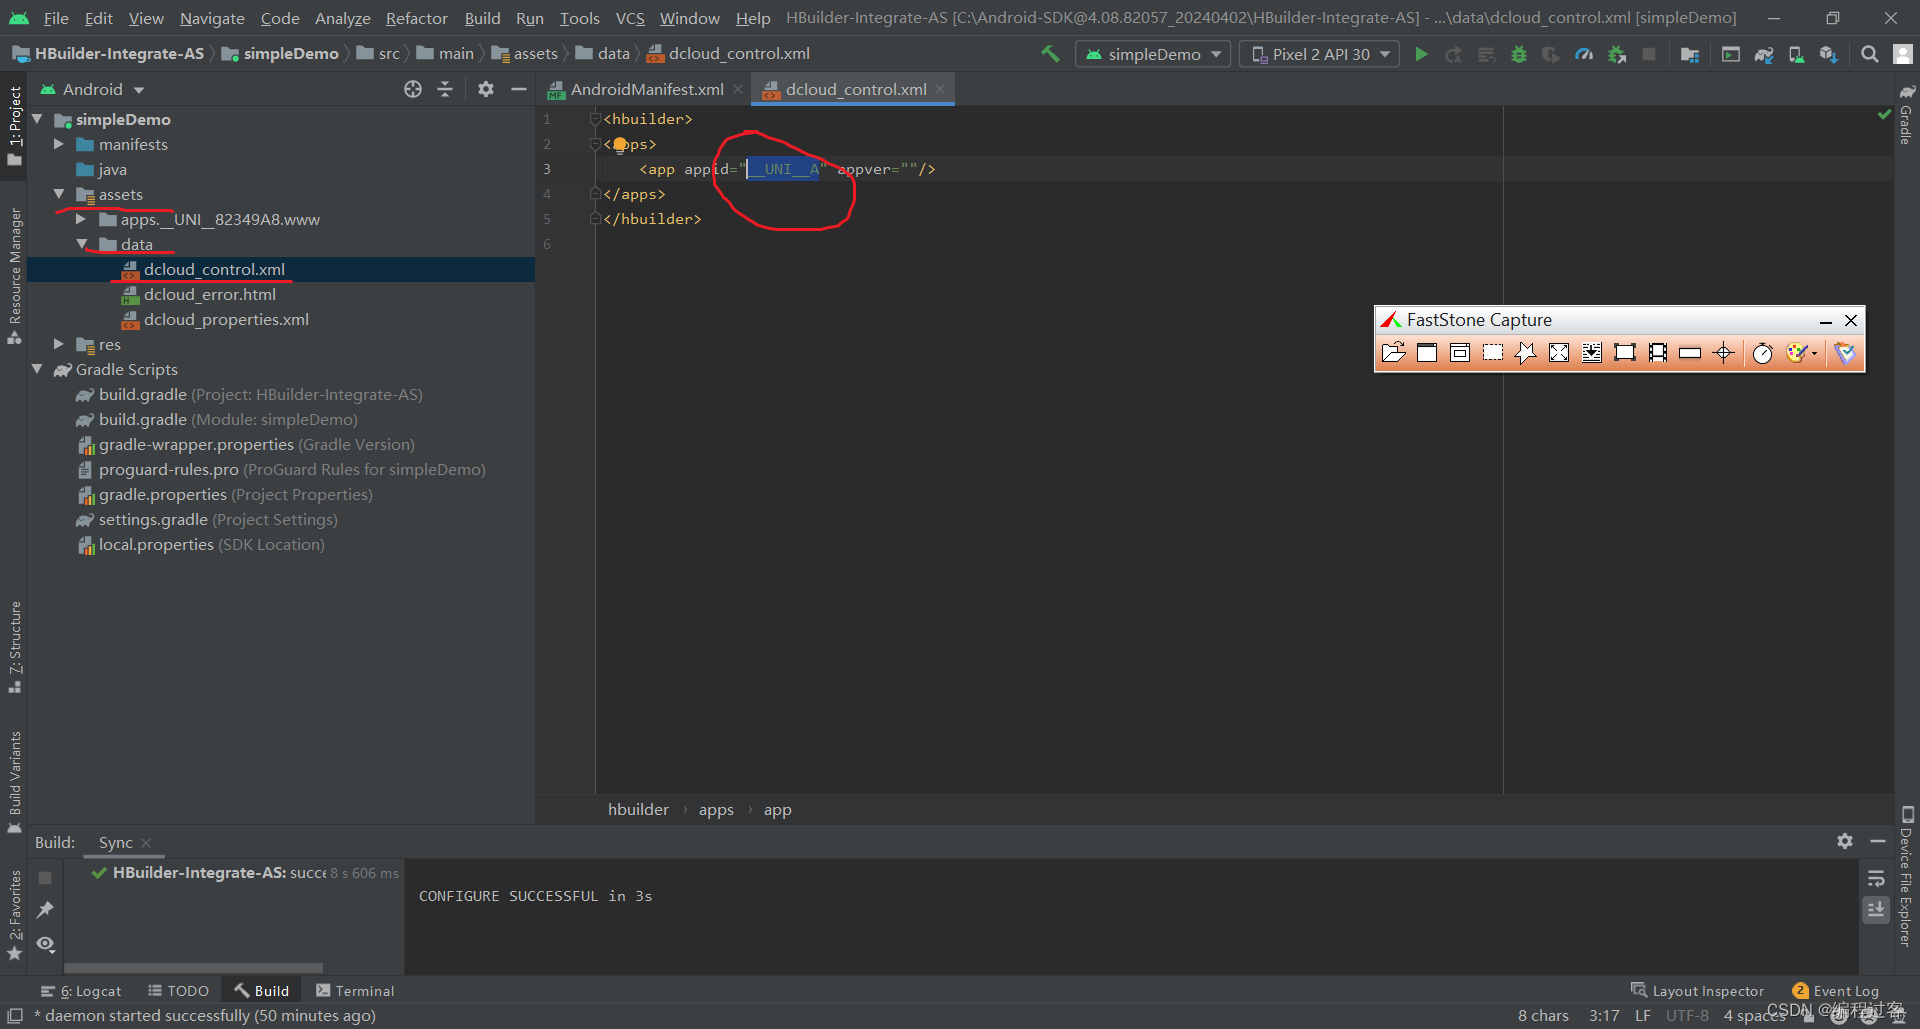Toggle the eye view filter in Build panel

45,943
